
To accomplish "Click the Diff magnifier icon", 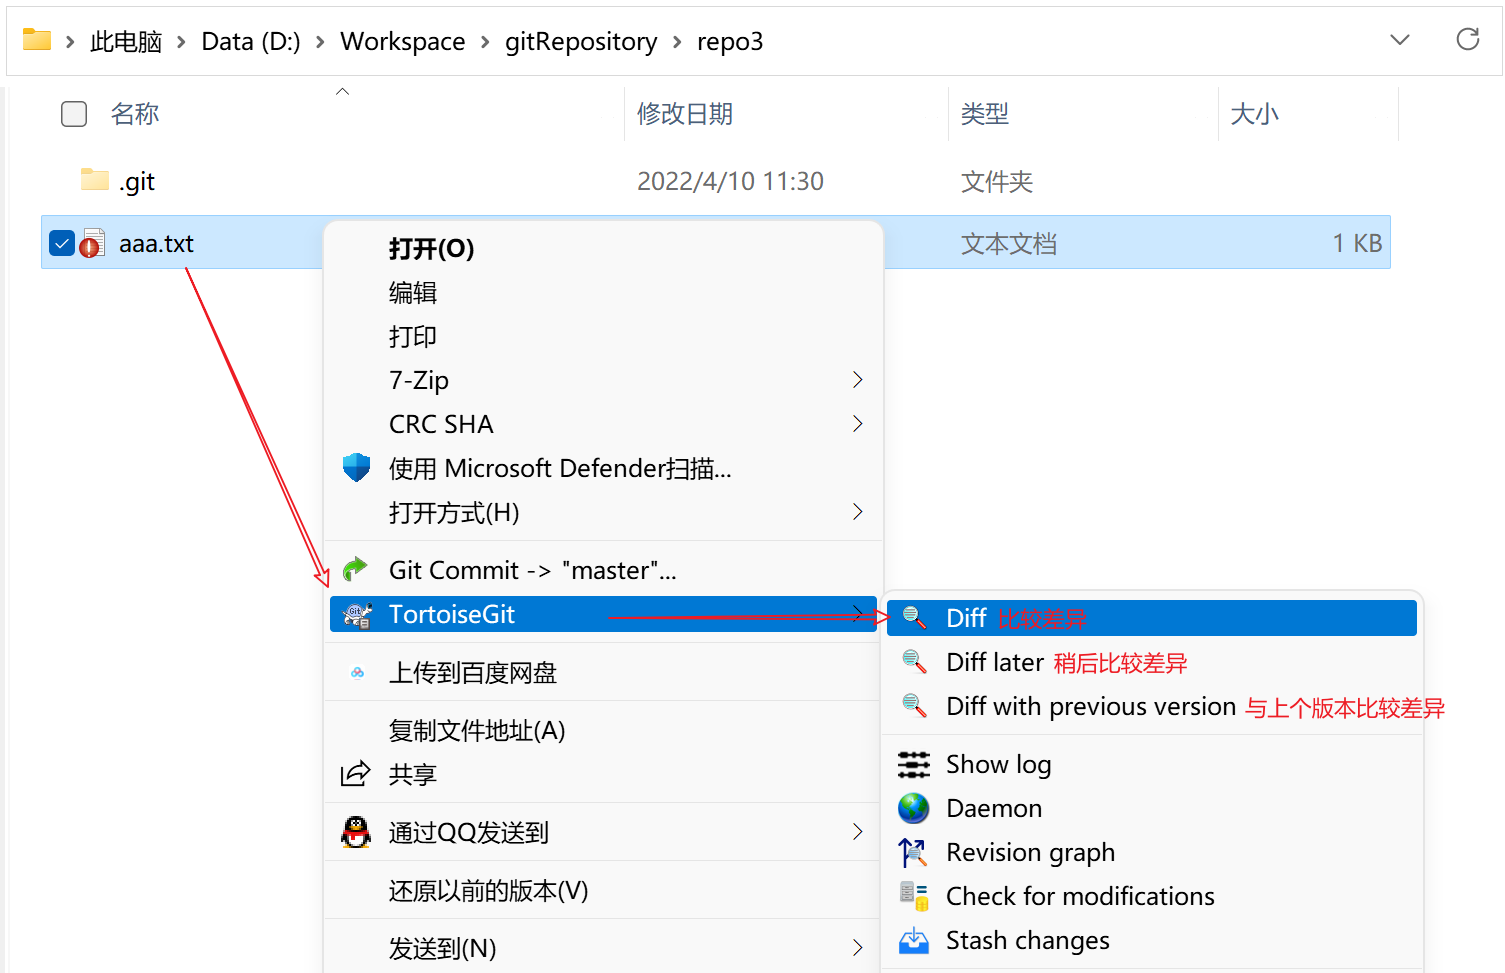I will coord(914,618).
